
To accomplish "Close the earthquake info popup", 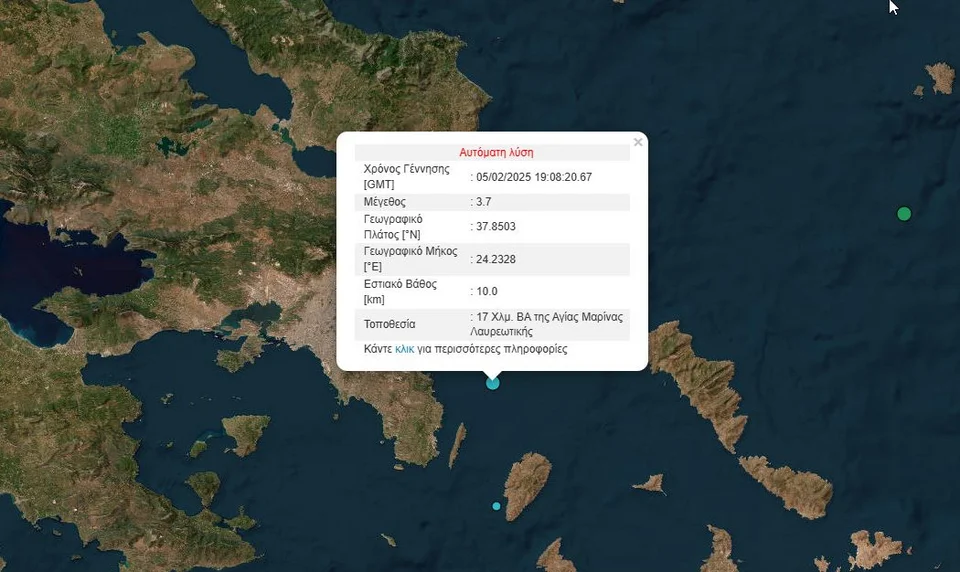I will tap(638, 142).
